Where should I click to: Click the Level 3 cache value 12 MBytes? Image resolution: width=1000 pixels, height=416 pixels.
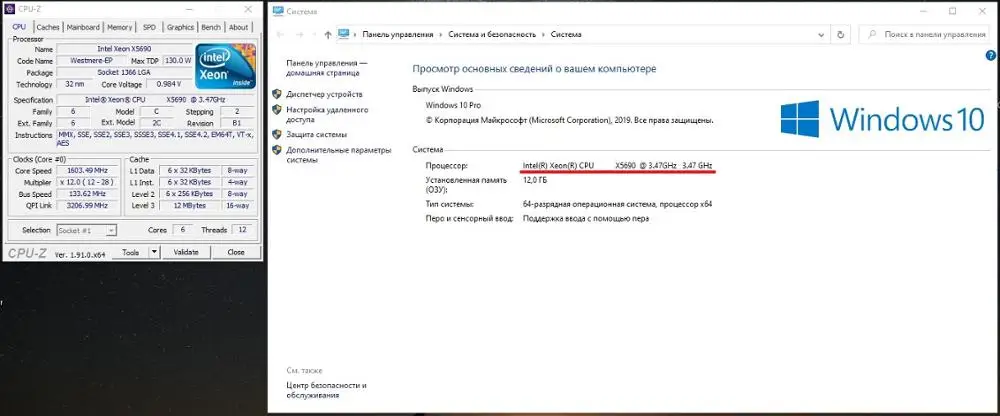click(x=190, y=205)
